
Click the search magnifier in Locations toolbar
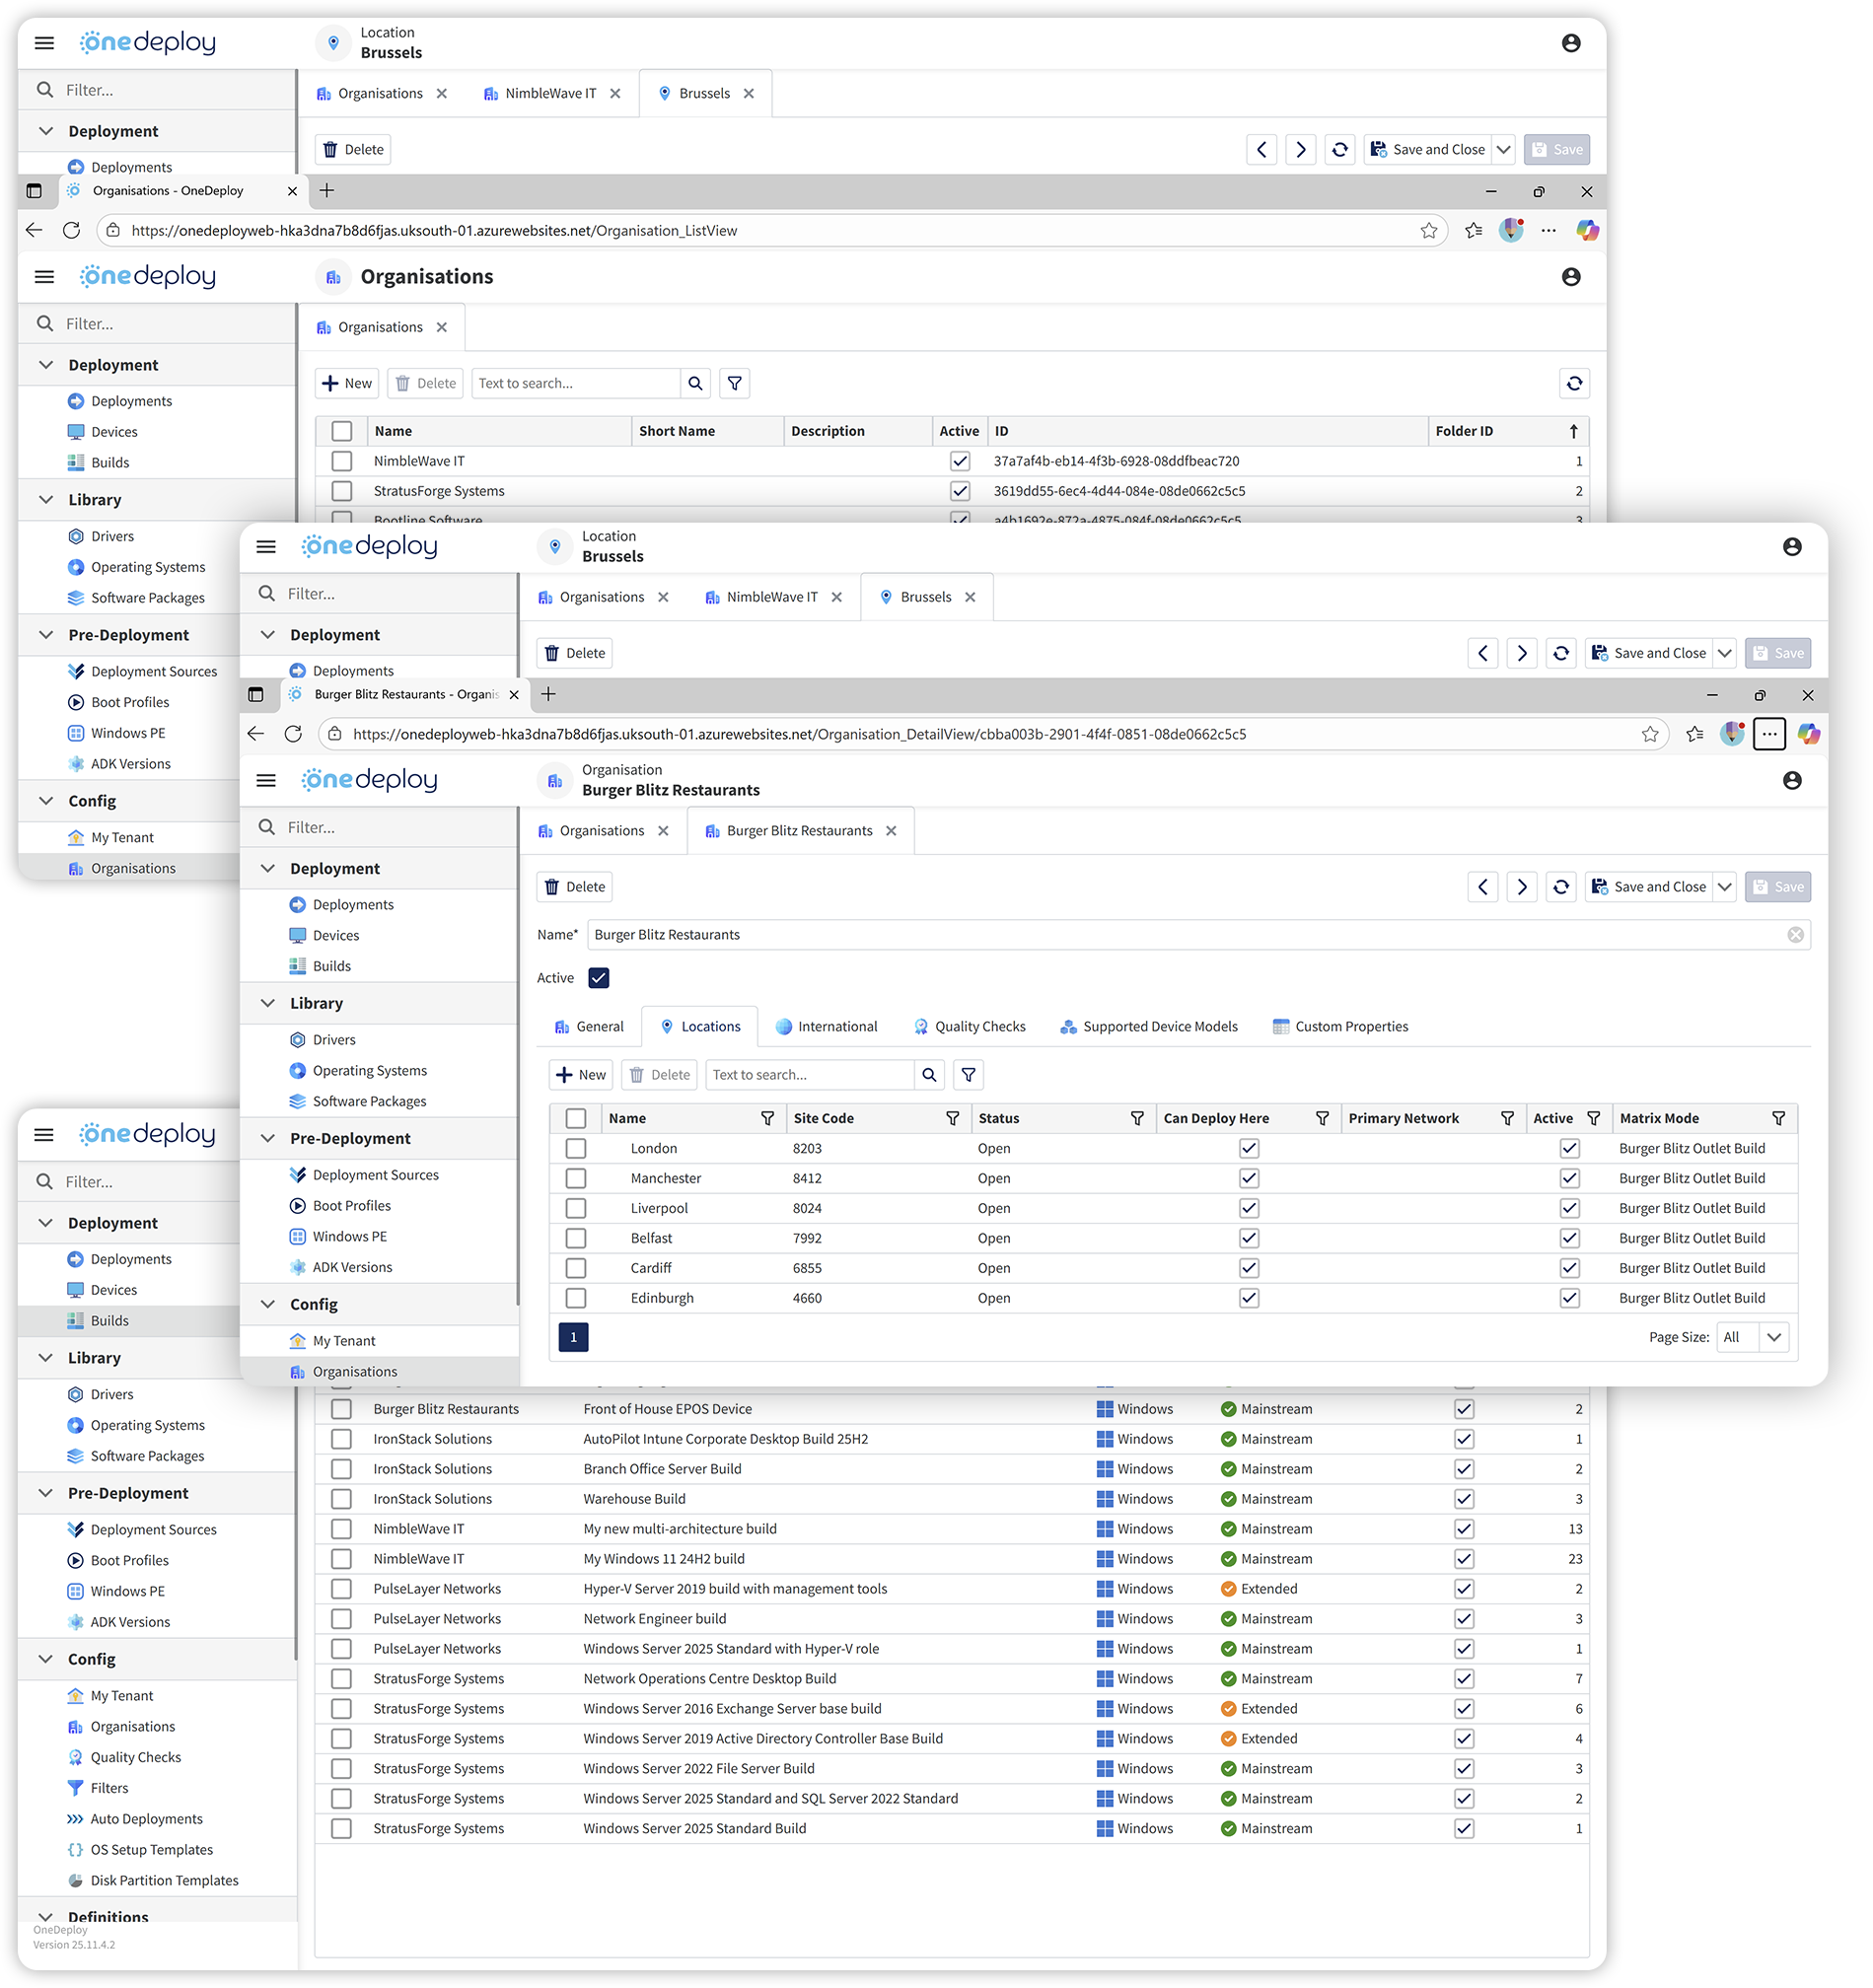pyautogui.click(x=929, y=1075)
